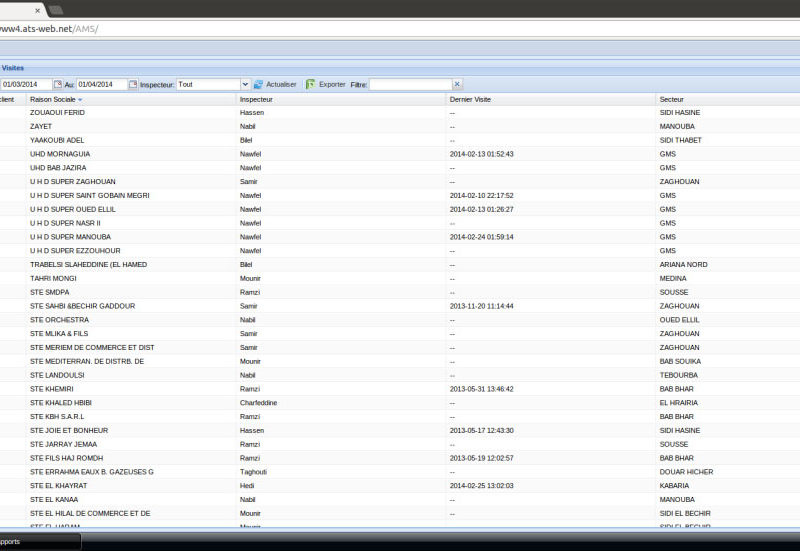The image size is (800, 551).
Task: Close the current browser tab
Action: [37, 10]
